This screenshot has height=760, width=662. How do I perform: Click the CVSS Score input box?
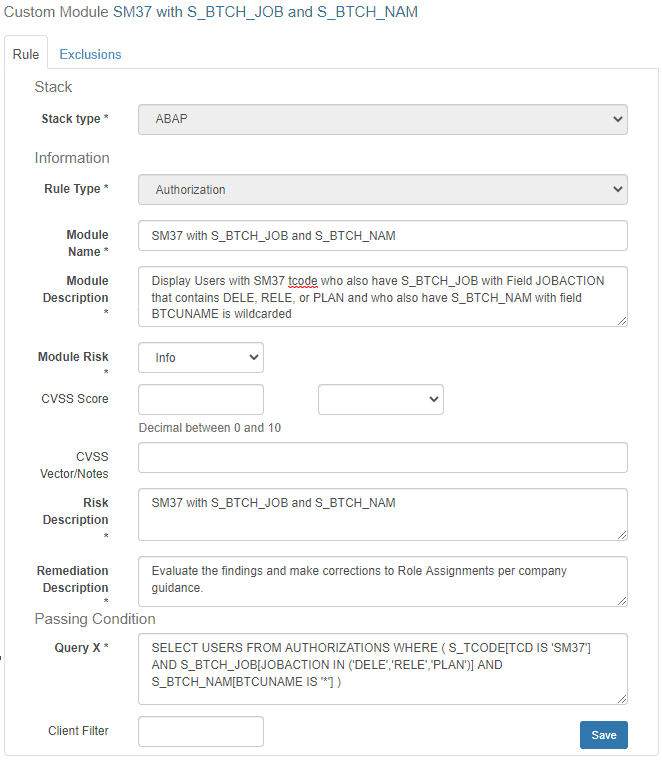pos(200,399)
